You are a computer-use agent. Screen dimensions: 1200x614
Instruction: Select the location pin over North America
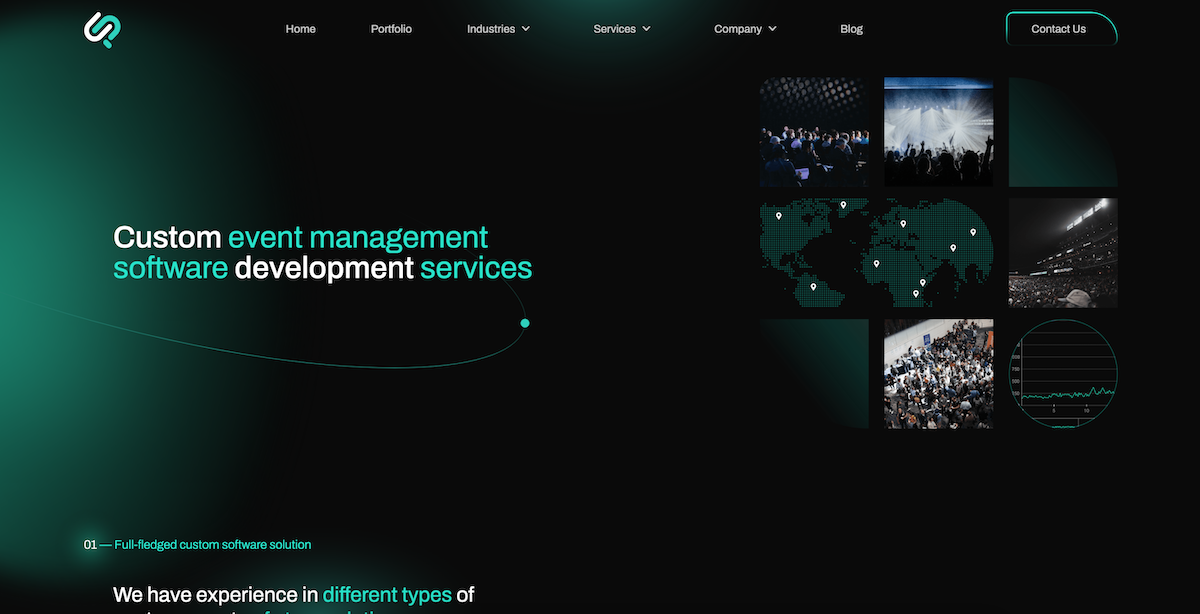coord(779,216)
